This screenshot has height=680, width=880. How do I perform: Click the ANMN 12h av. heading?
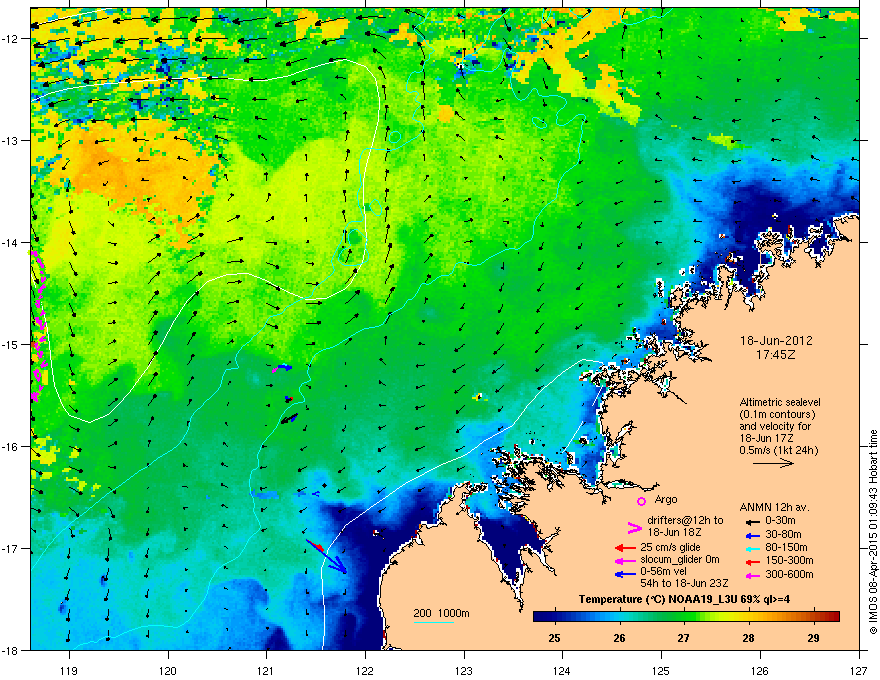[x=774, y=507]
